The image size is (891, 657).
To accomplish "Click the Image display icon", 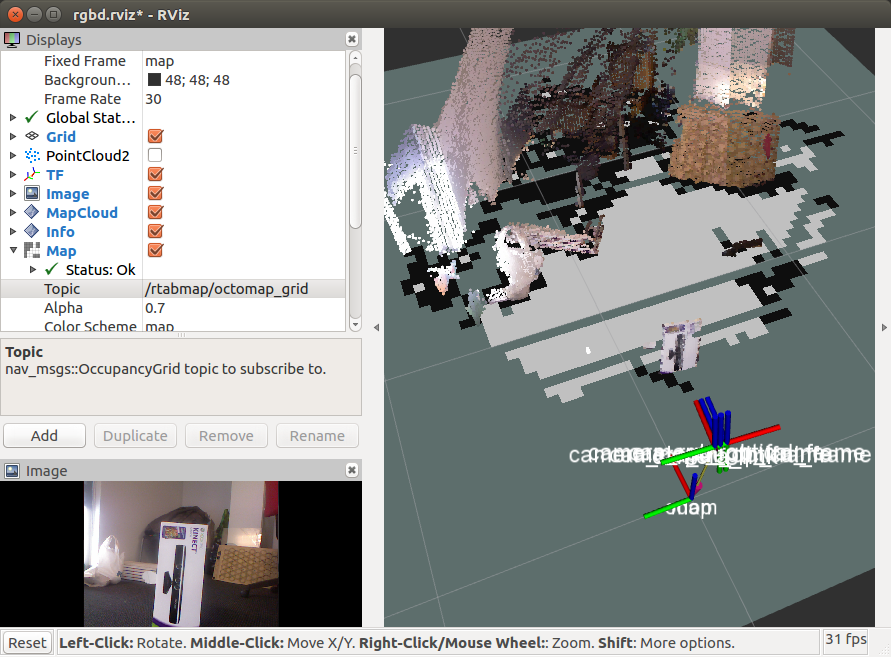I will coord(32,194).
